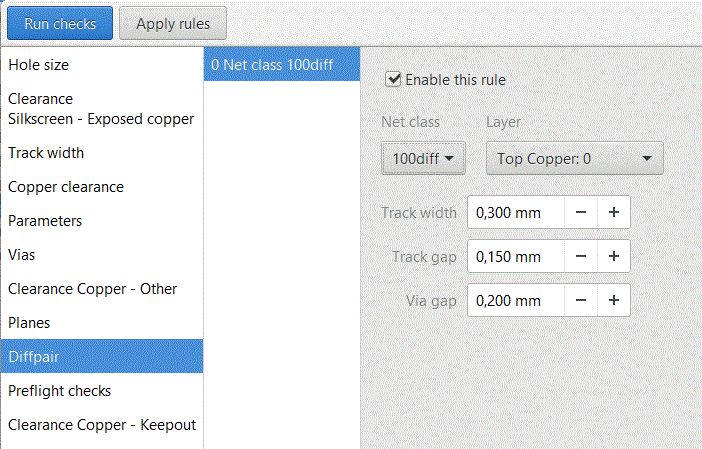Toggle the Enable this rule checkbox

click(393, 79)
